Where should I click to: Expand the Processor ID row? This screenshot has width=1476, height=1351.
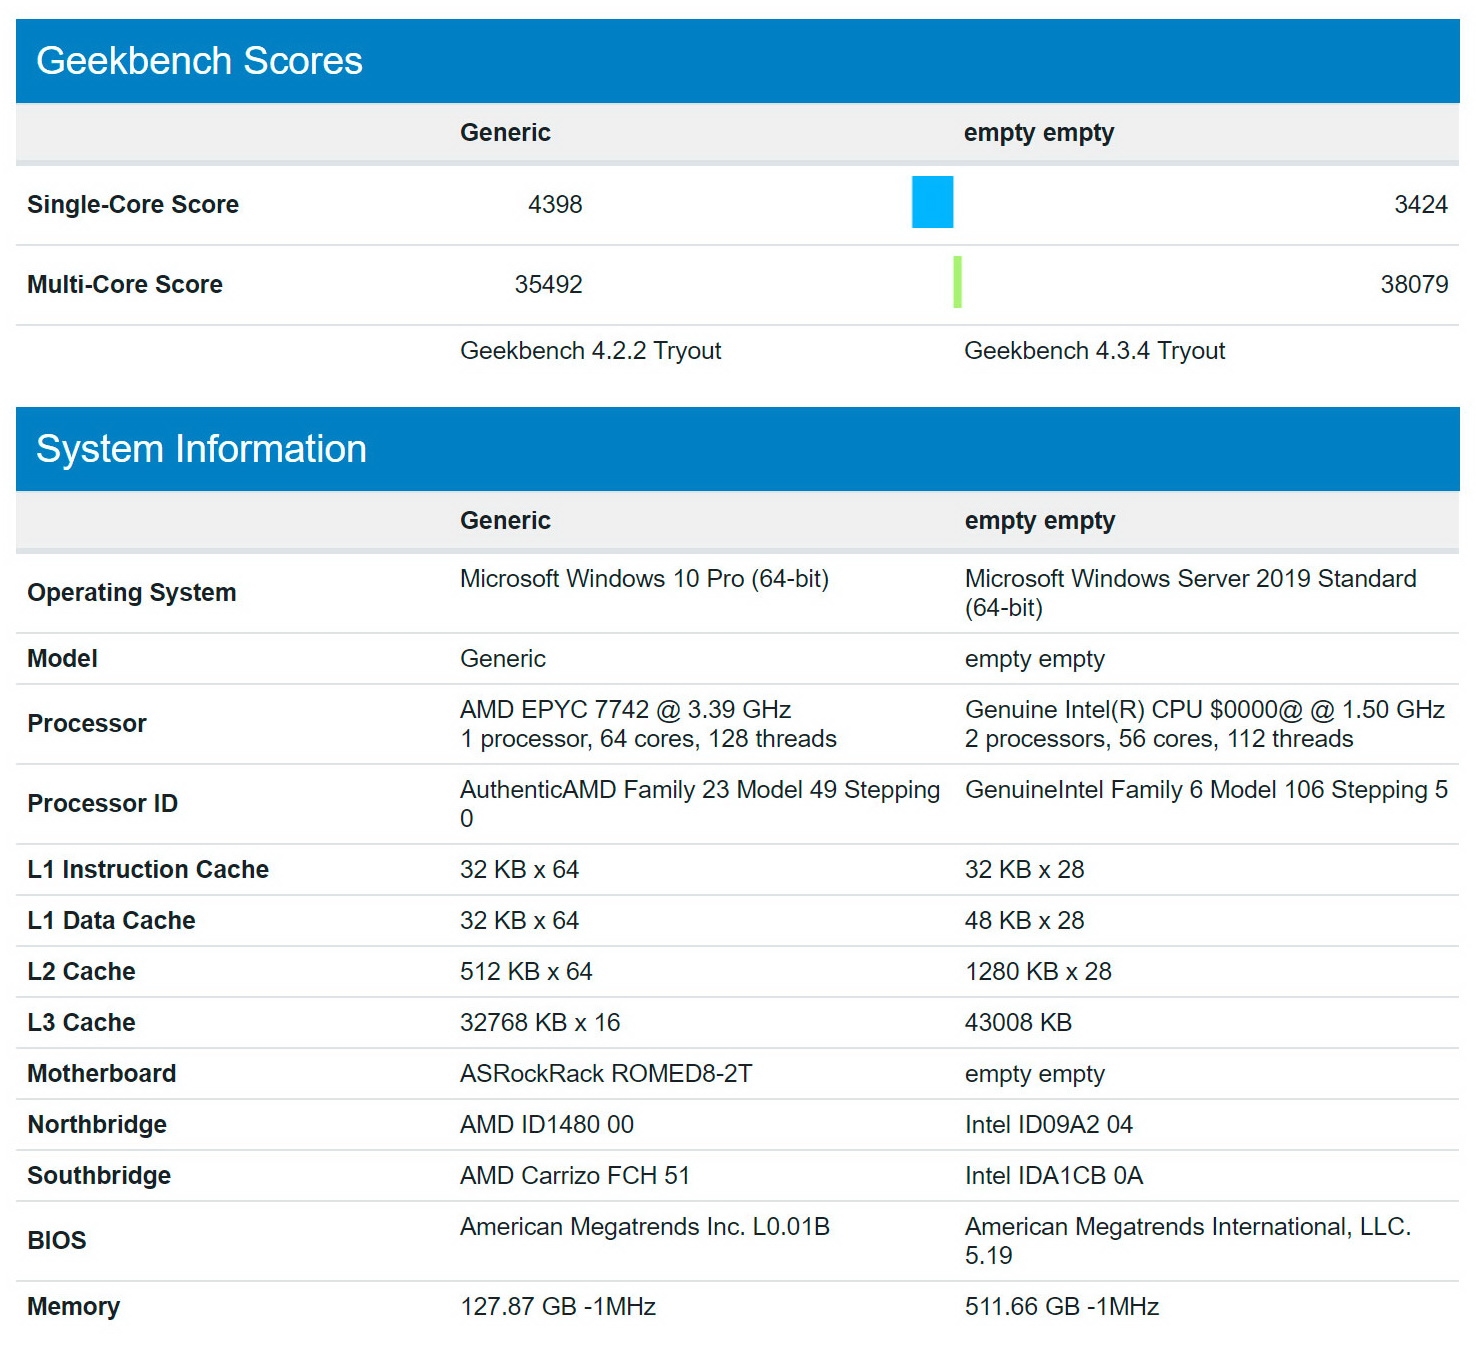click(102, 803)
